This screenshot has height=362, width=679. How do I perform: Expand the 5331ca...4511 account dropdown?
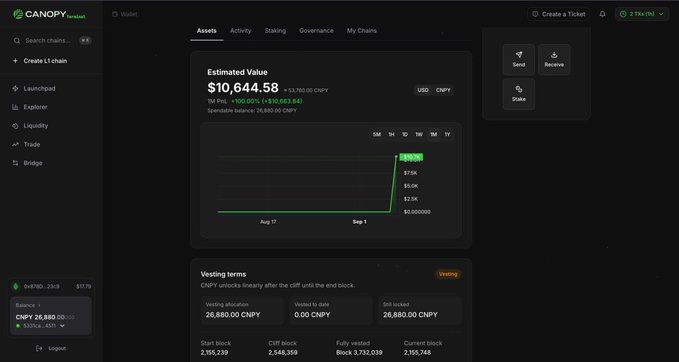click(x=62, y=326)
